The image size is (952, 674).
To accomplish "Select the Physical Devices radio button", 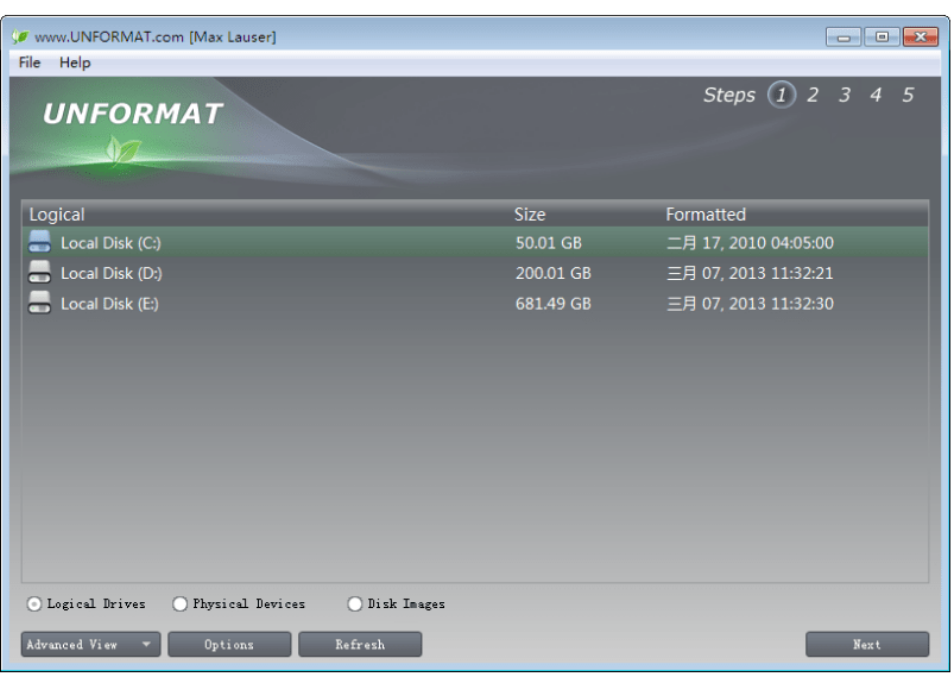I will 180,604.
